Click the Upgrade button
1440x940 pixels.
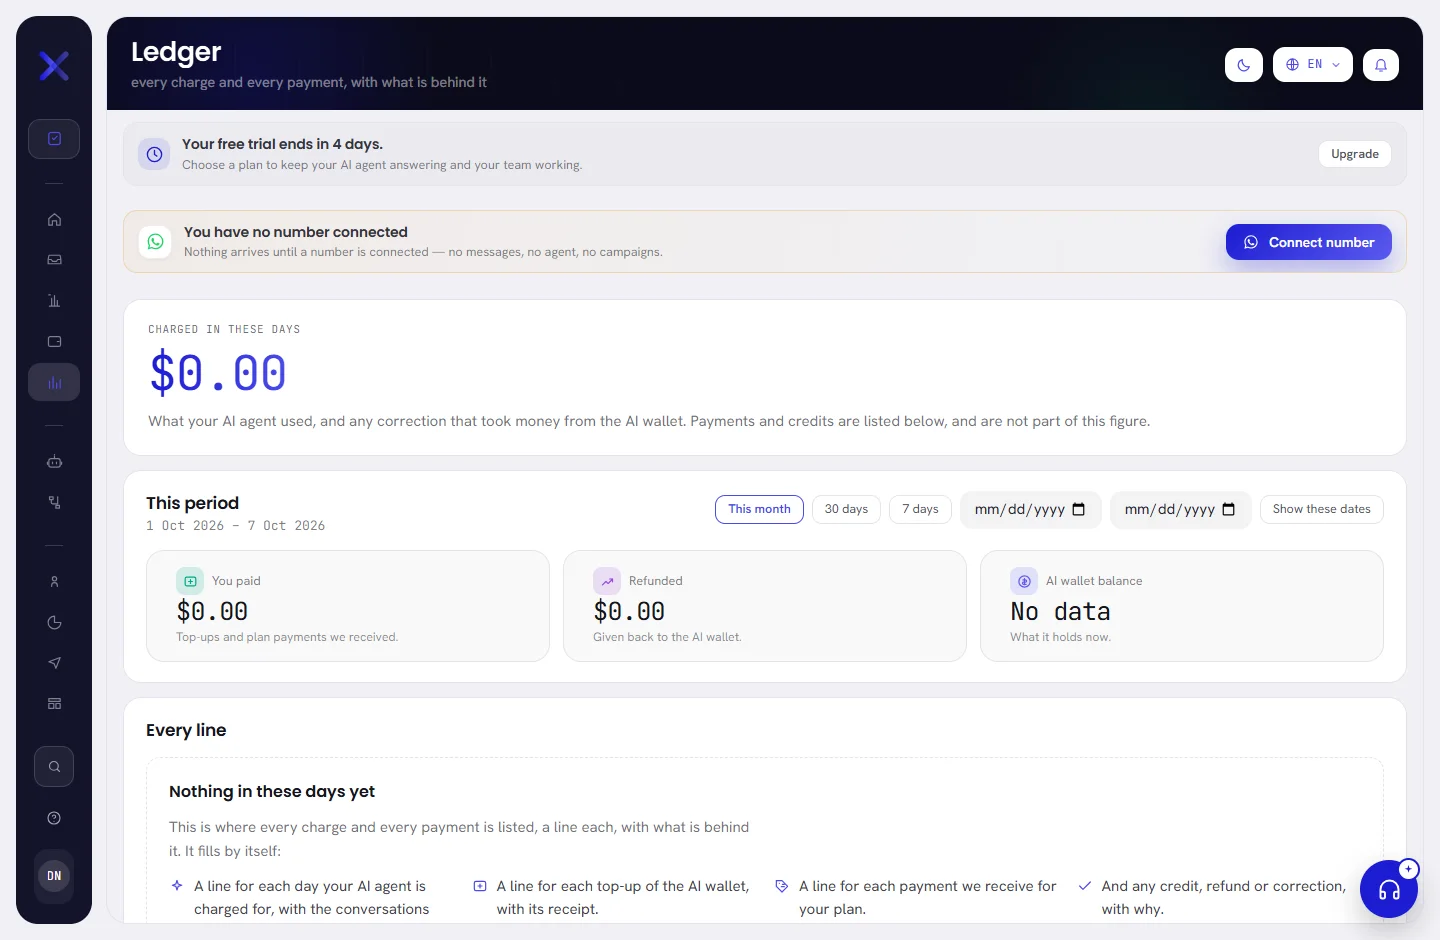click(1355, 154)
